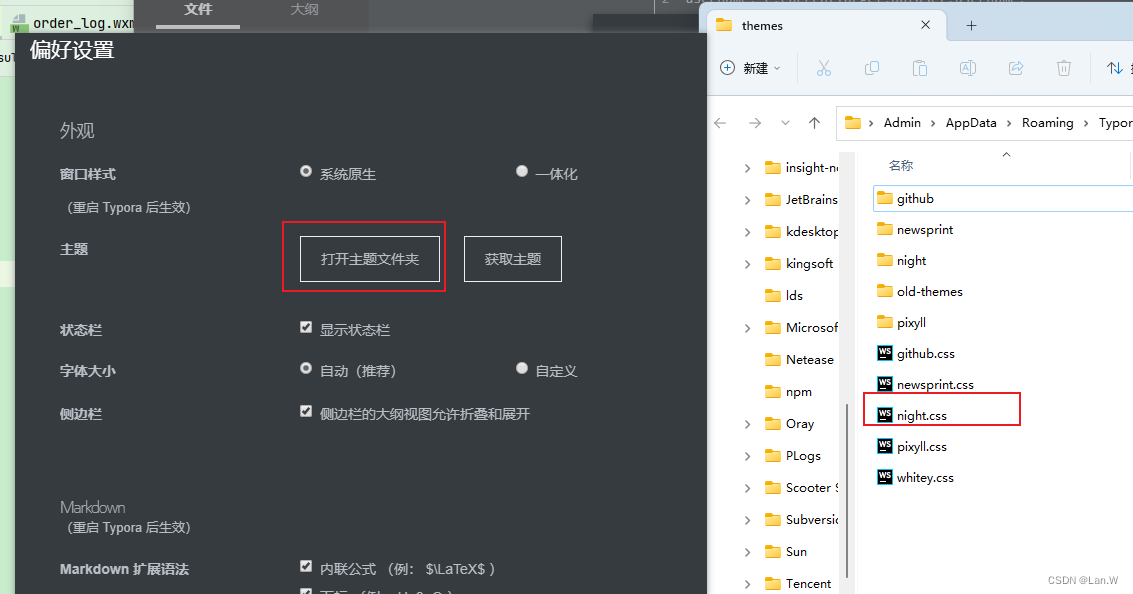Click Admin in address breadcrumb
This screenshot has width=1133, height=594.
902,123
